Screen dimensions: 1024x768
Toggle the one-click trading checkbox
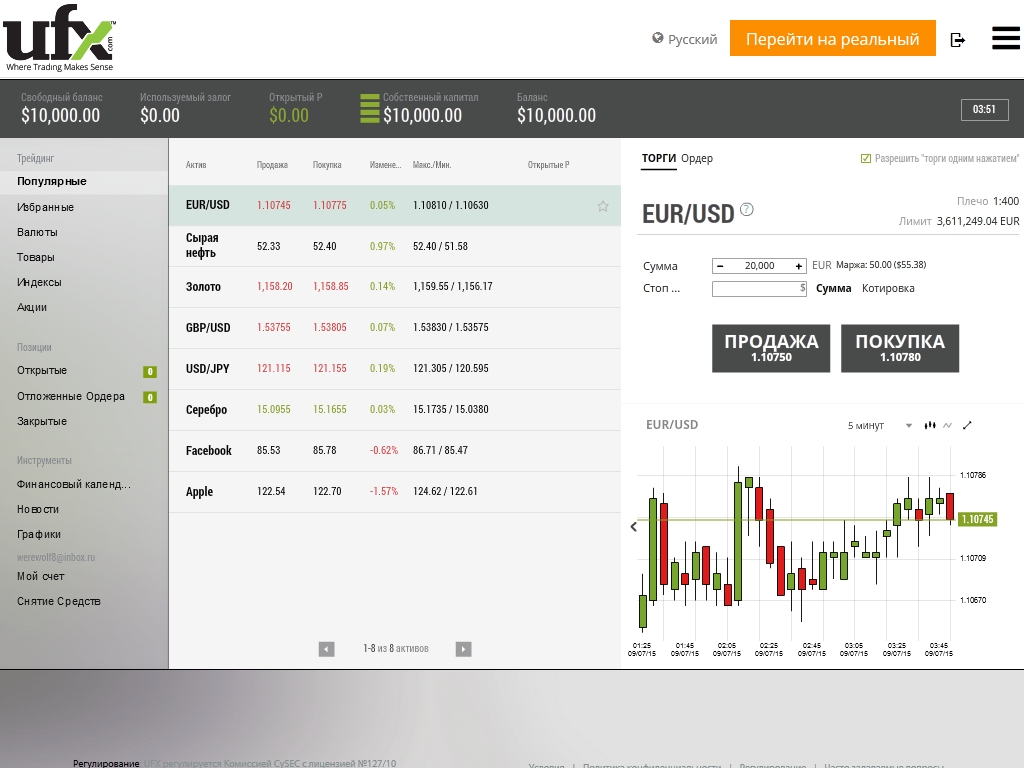[x=866, y=158]
